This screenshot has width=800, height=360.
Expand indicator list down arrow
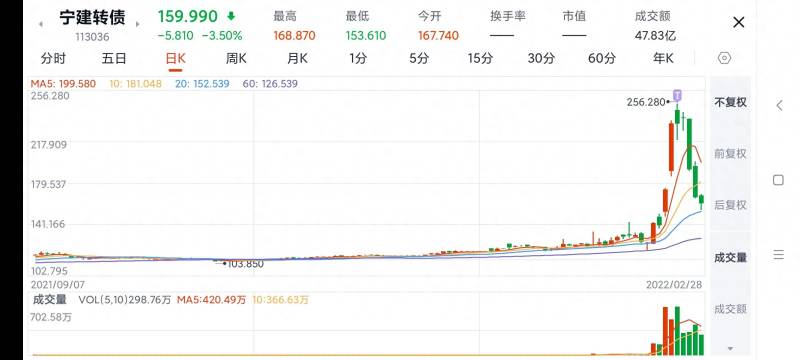730,349
